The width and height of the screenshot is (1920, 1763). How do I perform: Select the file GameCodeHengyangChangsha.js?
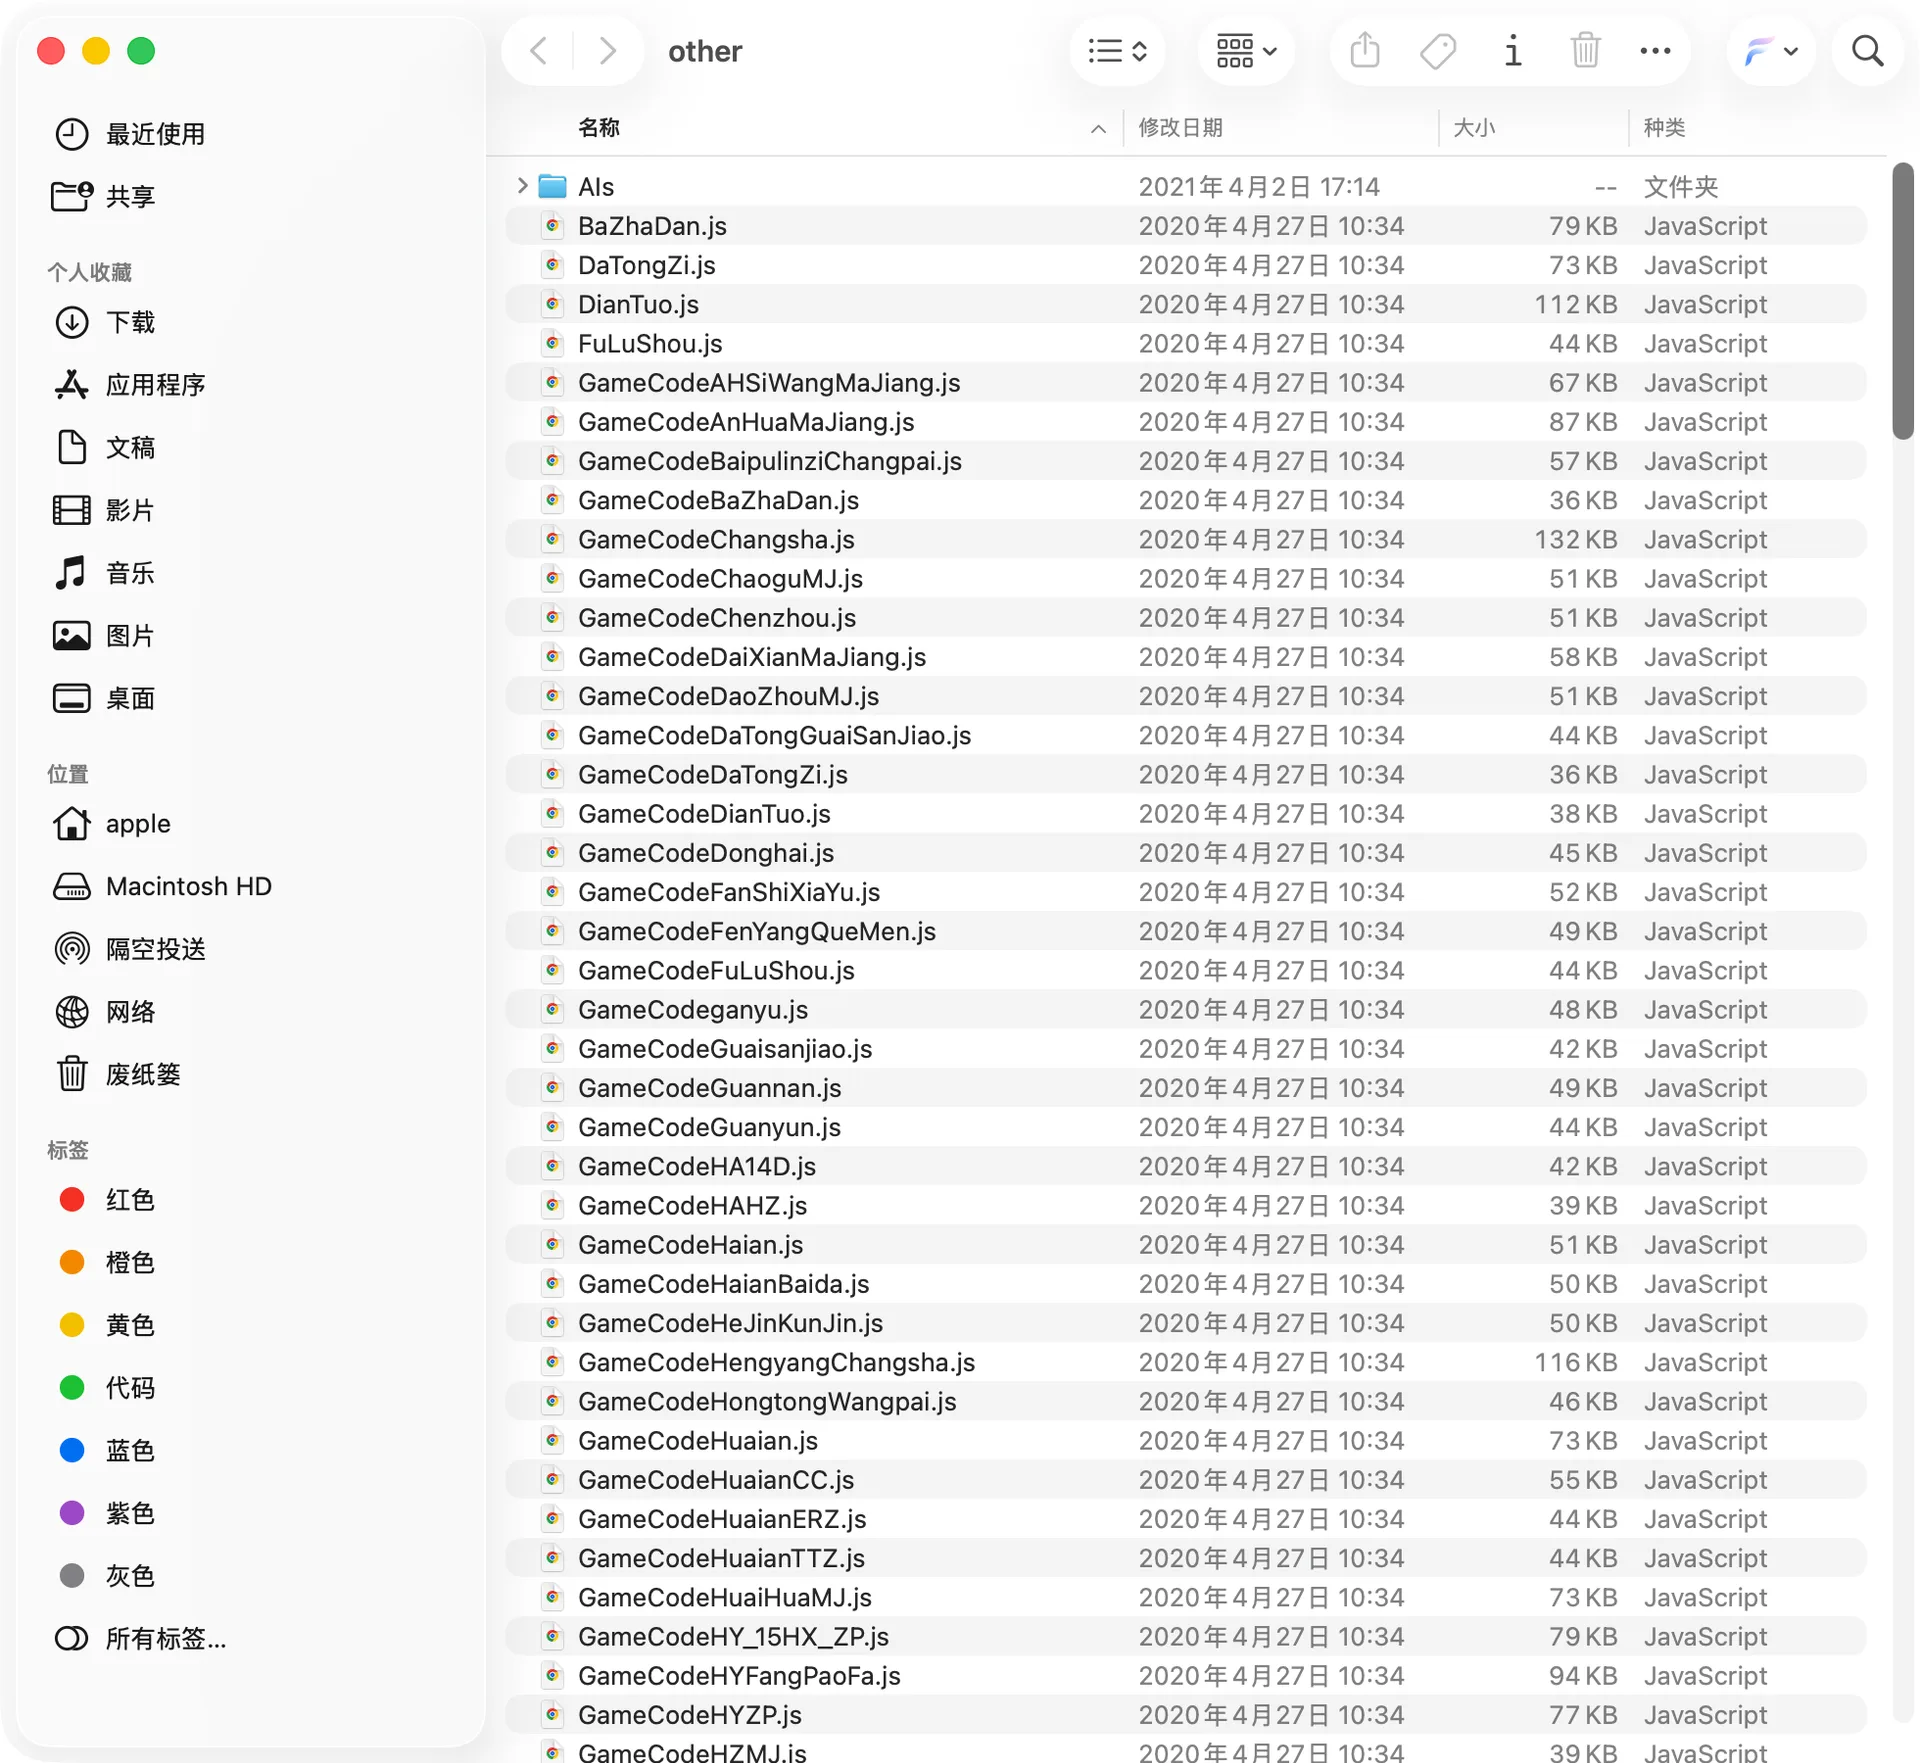coord(1186,1362)
